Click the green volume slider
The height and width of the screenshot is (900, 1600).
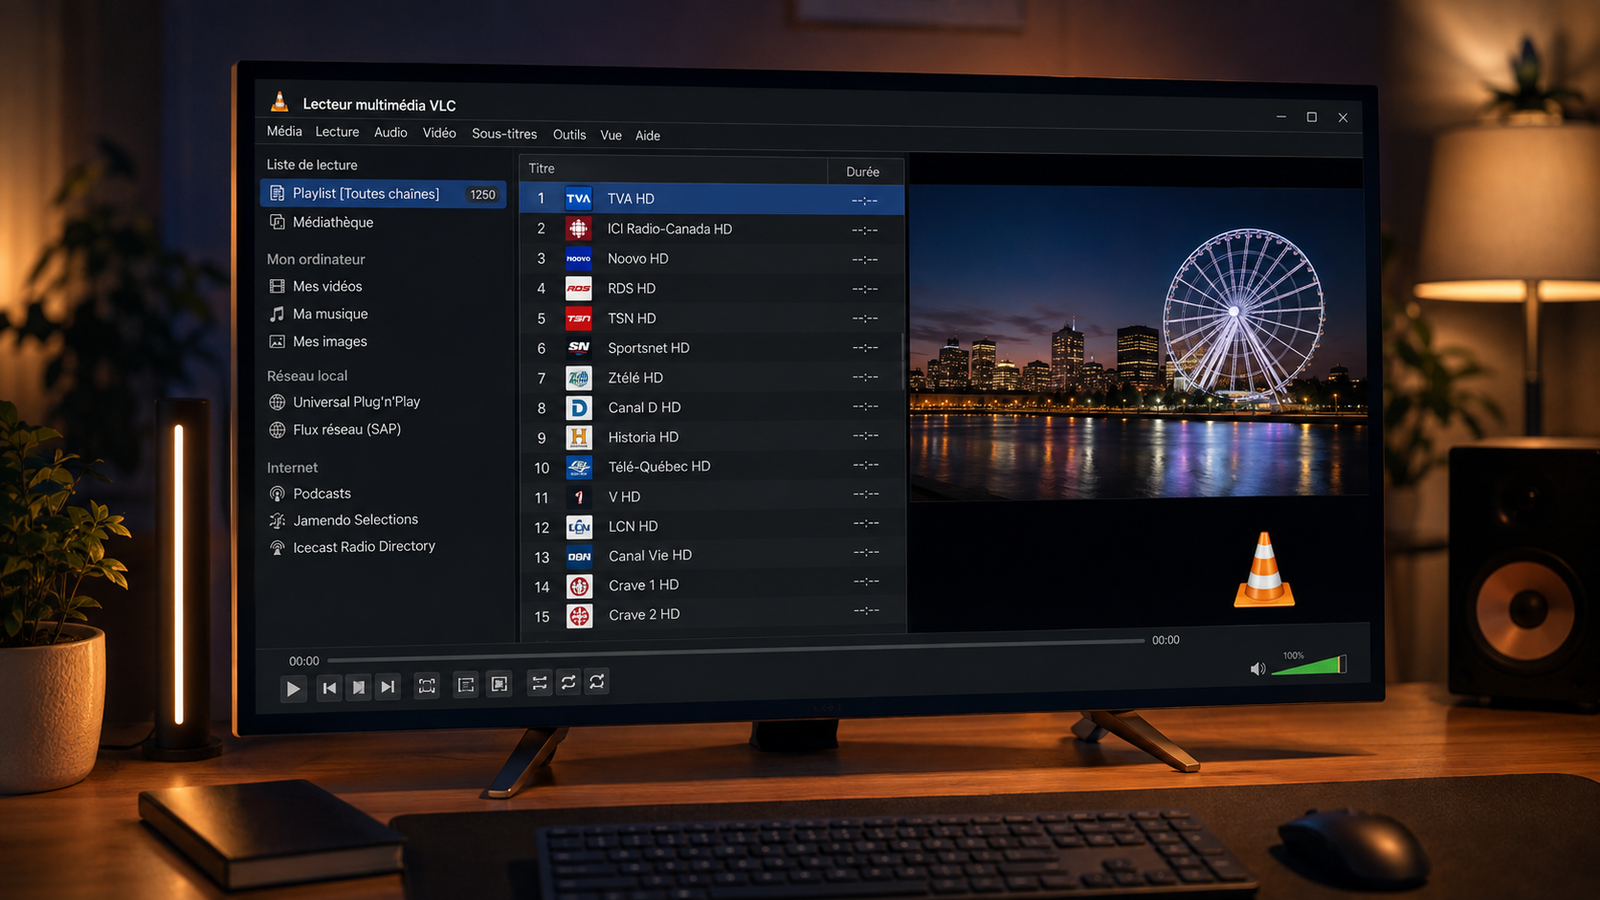tap(1309, 666)
